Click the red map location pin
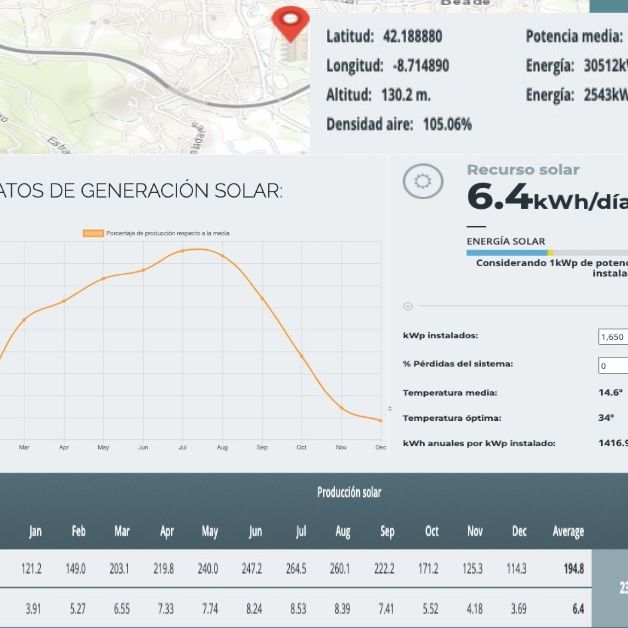 click(x=290, y=24)
